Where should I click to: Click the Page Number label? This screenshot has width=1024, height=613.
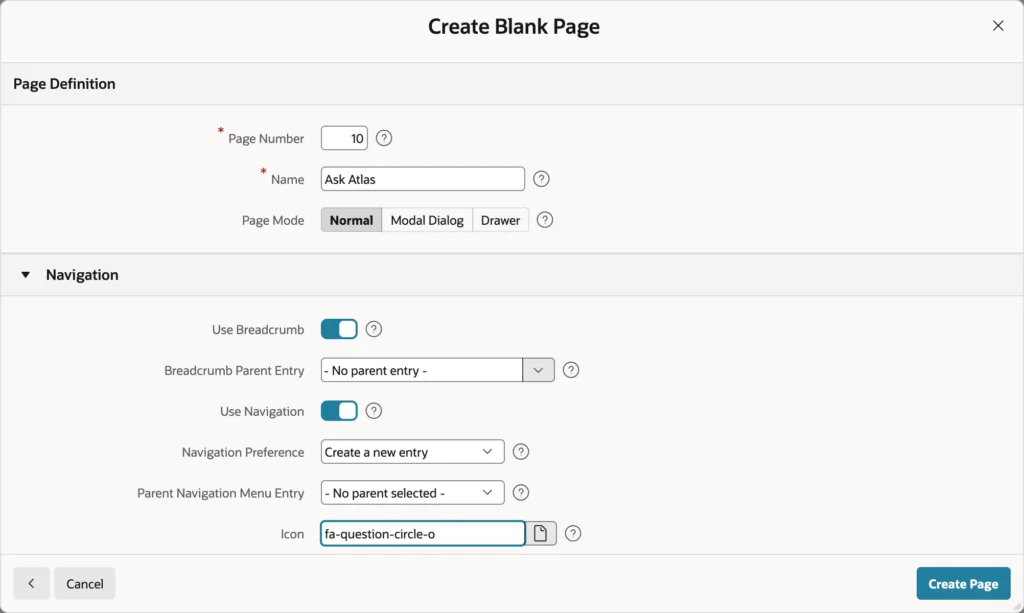(266, 138)
